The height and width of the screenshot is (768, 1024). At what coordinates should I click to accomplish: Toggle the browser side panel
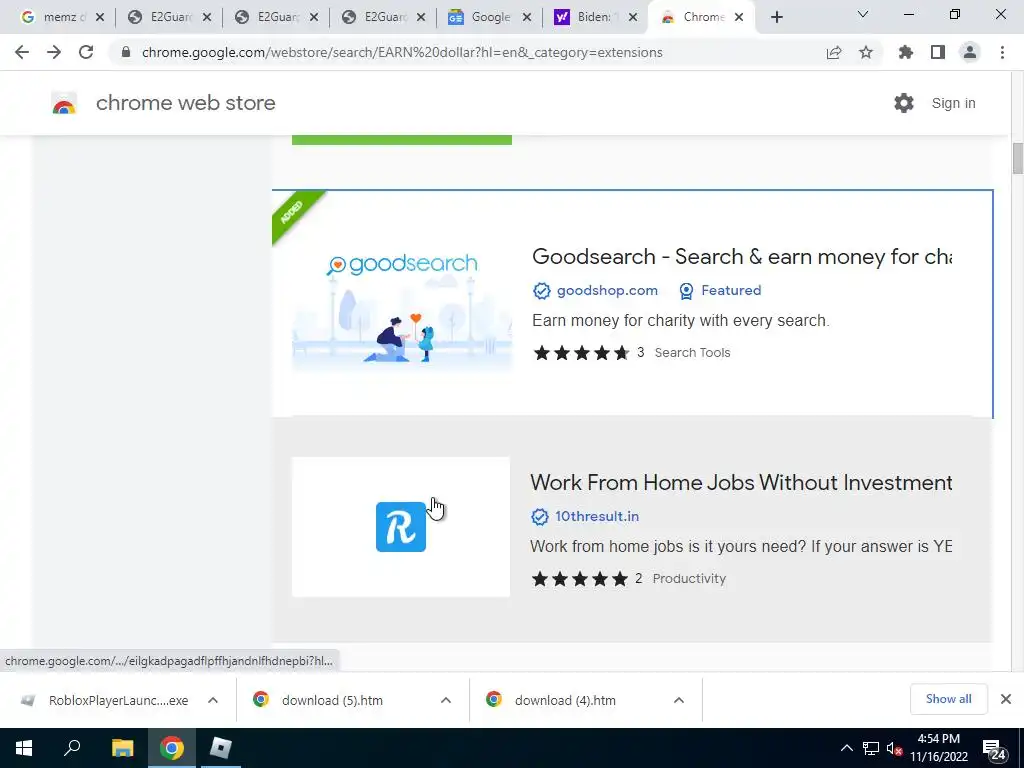click(938, 52)
